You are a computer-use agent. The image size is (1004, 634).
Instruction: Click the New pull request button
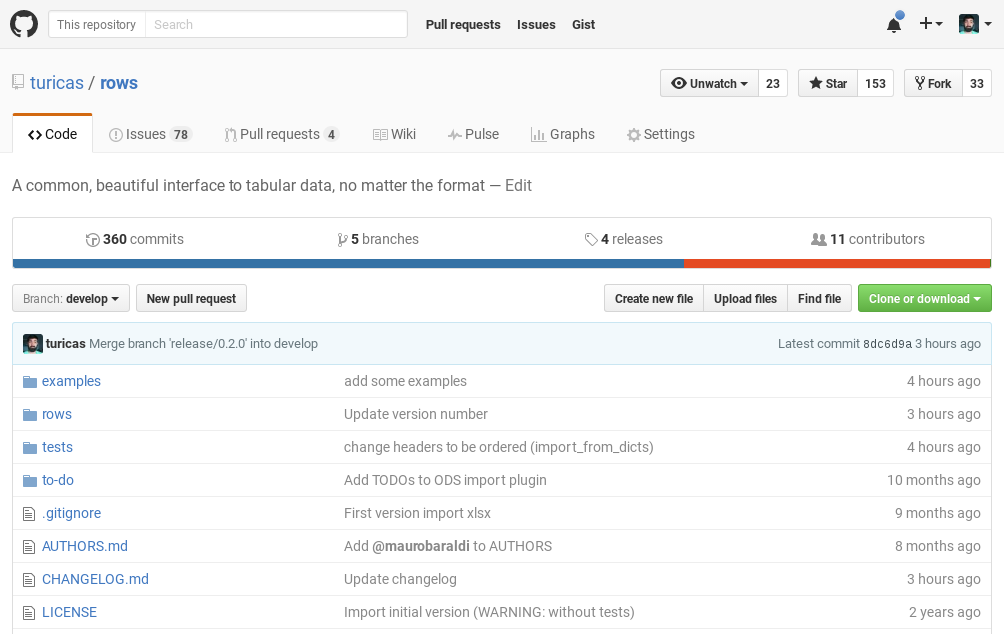point(191,298)
